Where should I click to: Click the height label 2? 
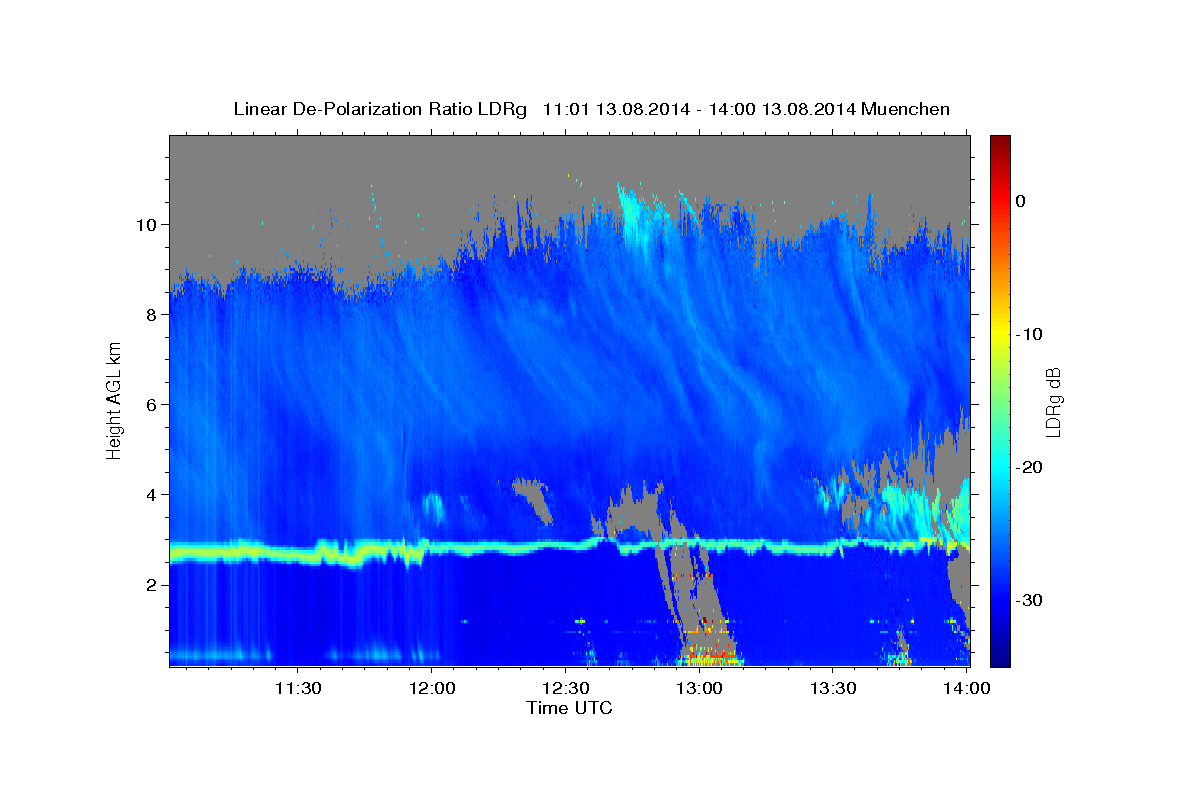coord(154,584)
